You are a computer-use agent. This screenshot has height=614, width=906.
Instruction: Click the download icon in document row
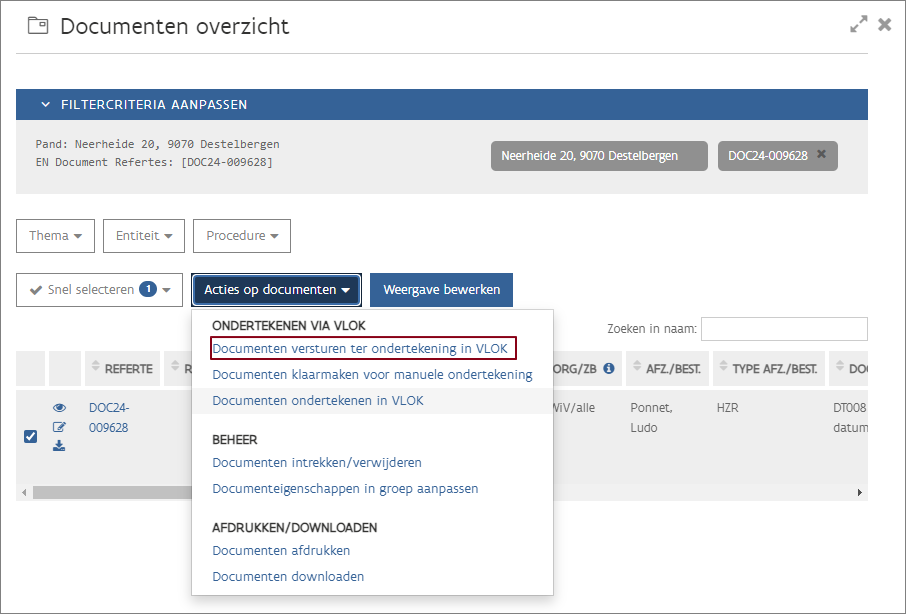pos(59,446)
